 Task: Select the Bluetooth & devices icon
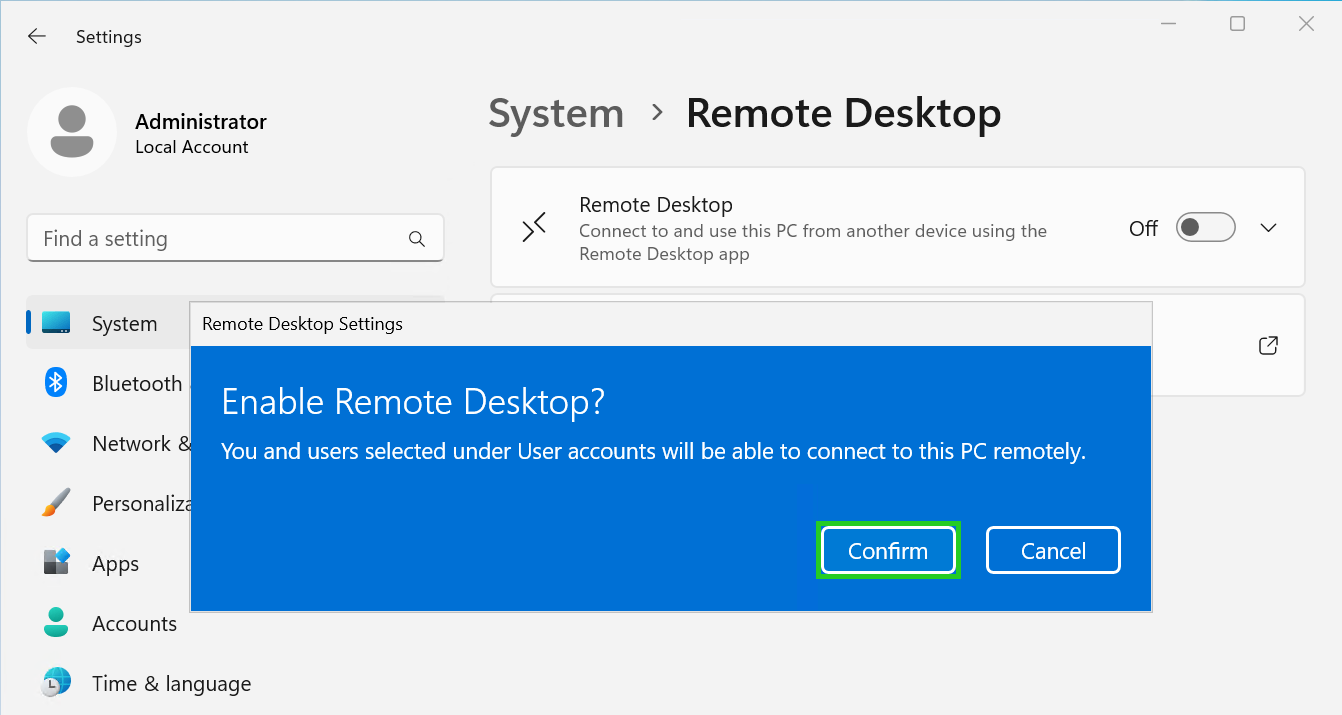point(55,383)
